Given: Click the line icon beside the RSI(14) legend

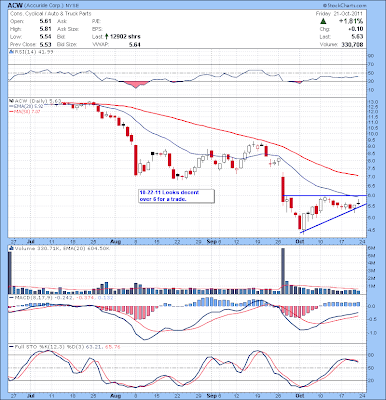Looking at the screenshot, I should click(11, 52).
